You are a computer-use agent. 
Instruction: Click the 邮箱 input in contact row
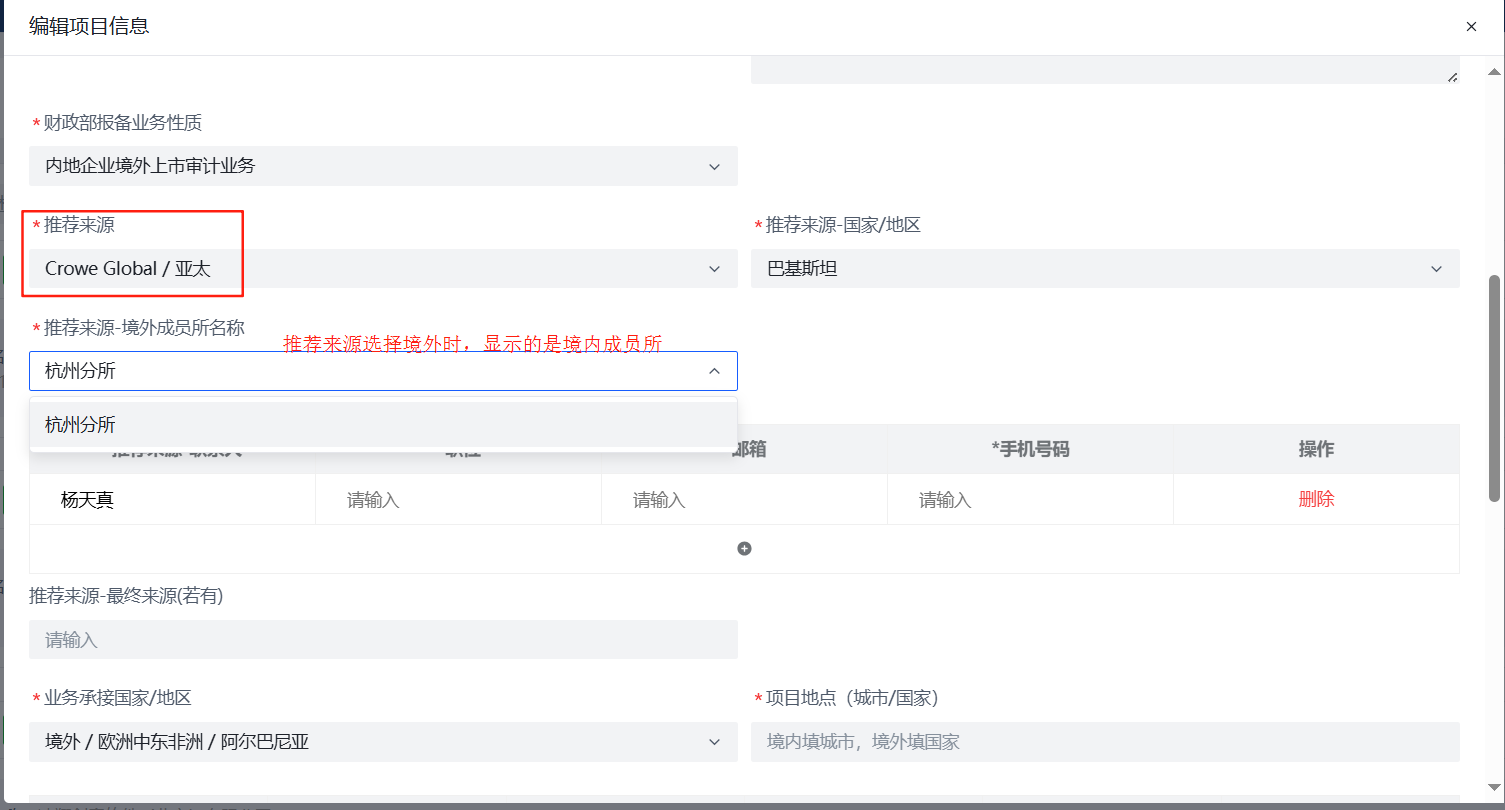point(743,500)
